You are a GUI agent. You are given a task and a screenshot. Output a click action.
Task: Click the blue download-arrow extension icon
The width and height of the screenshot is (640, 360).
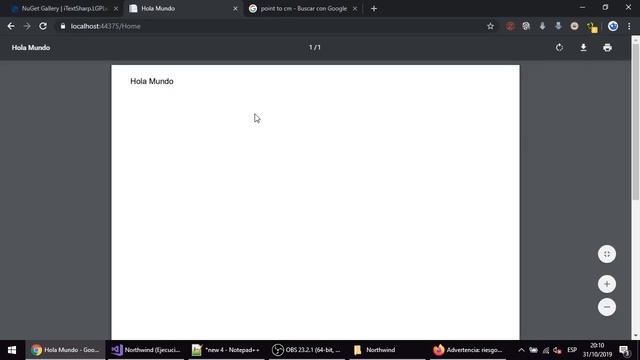pyautogui.click(x=558, y=26)
